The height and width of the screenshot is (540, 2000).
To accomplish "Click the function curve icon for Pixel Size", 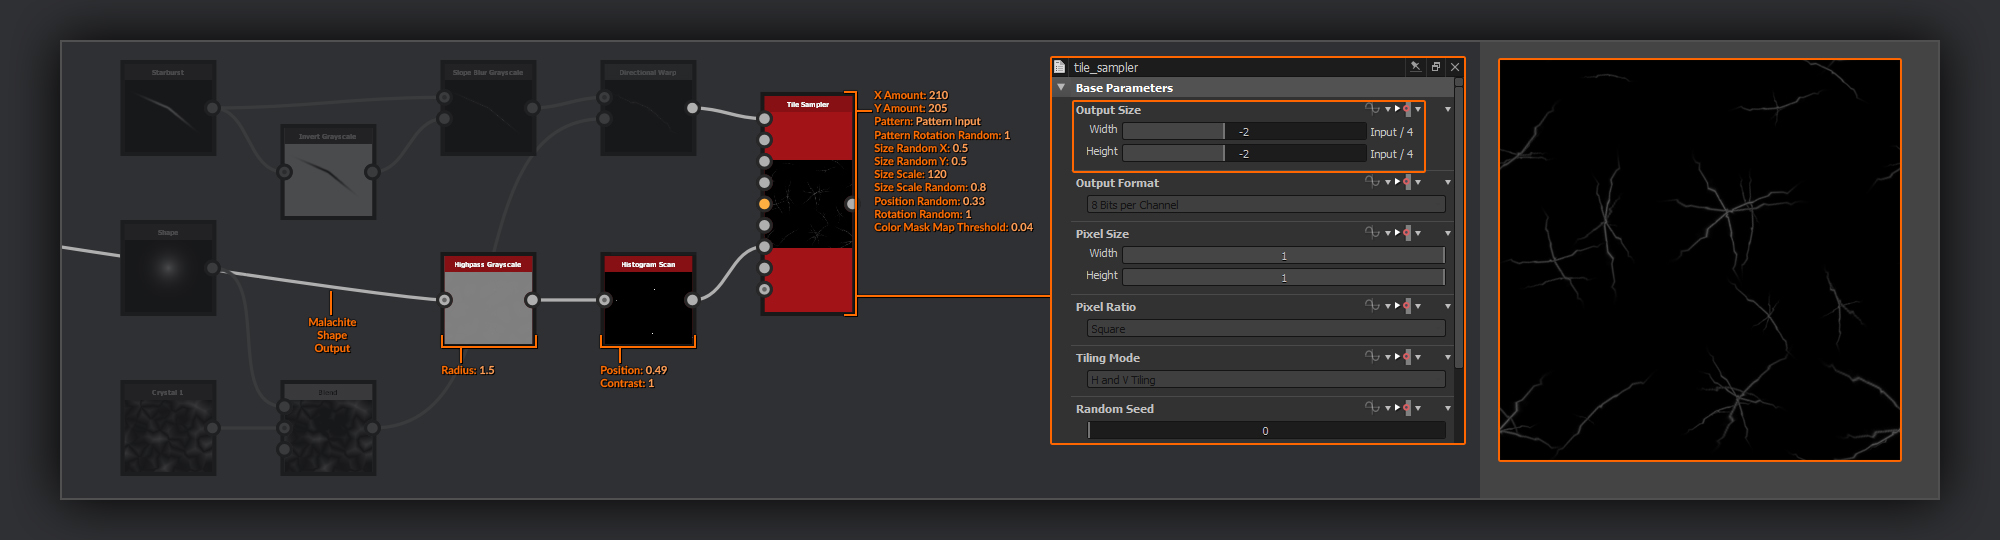I will (1372, 232).
